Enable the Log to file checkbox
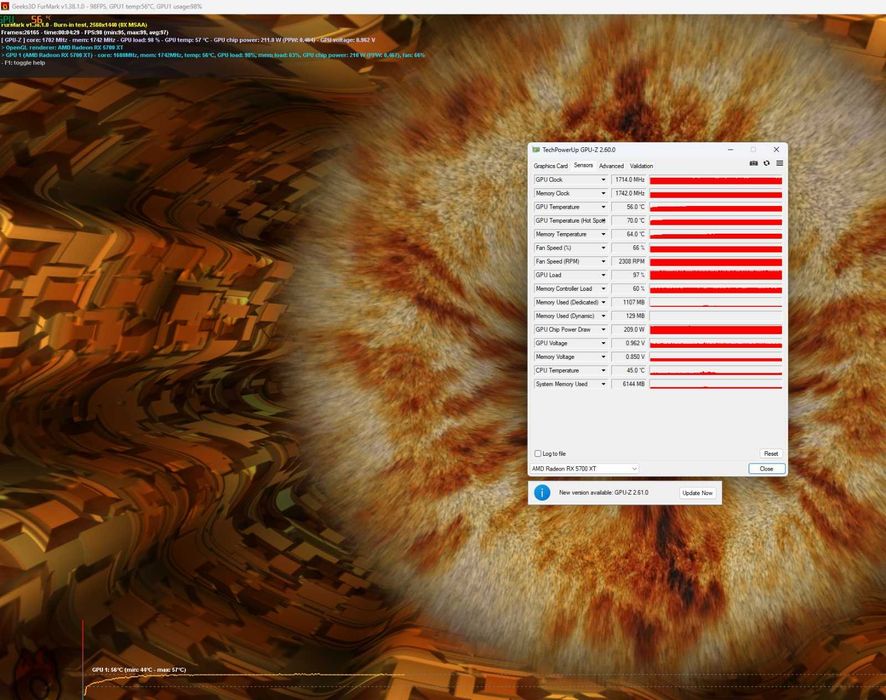886x700 pixels. coord(538,454)
